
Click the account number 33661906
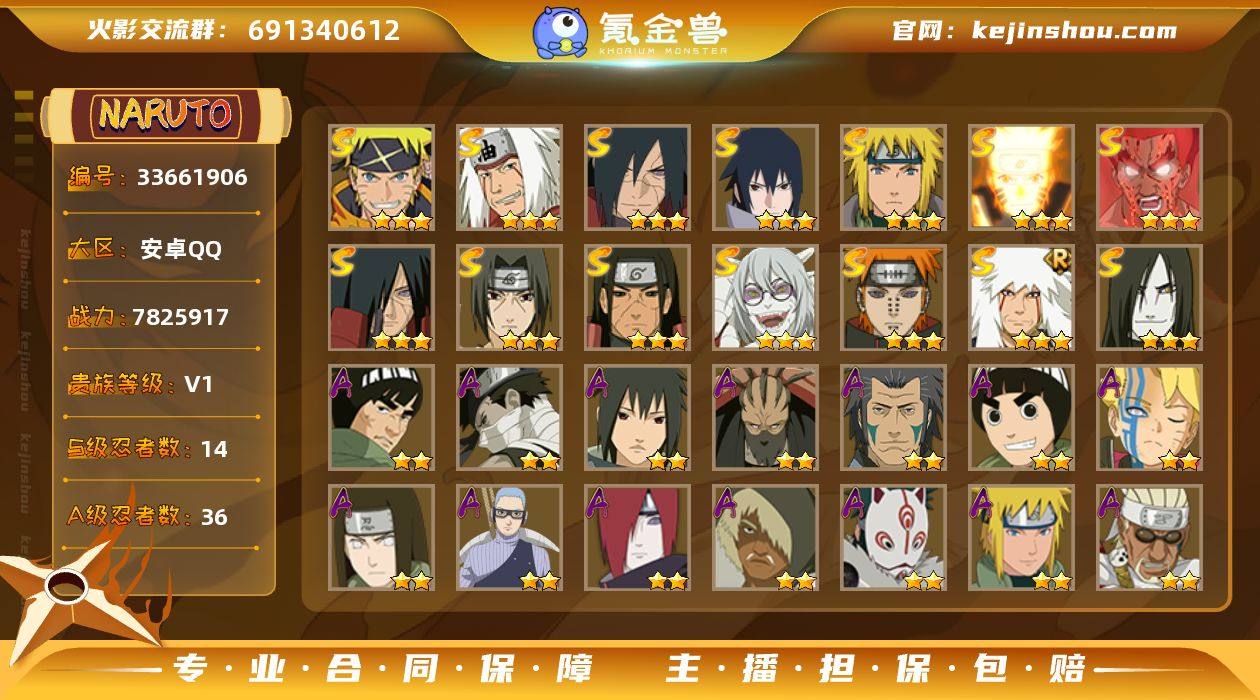(192, 177)
